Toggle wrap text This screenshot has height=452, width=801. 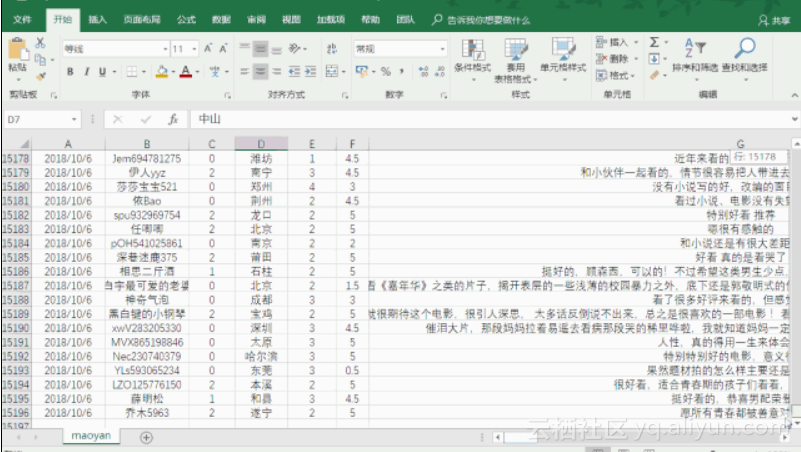tap(332, 49)
